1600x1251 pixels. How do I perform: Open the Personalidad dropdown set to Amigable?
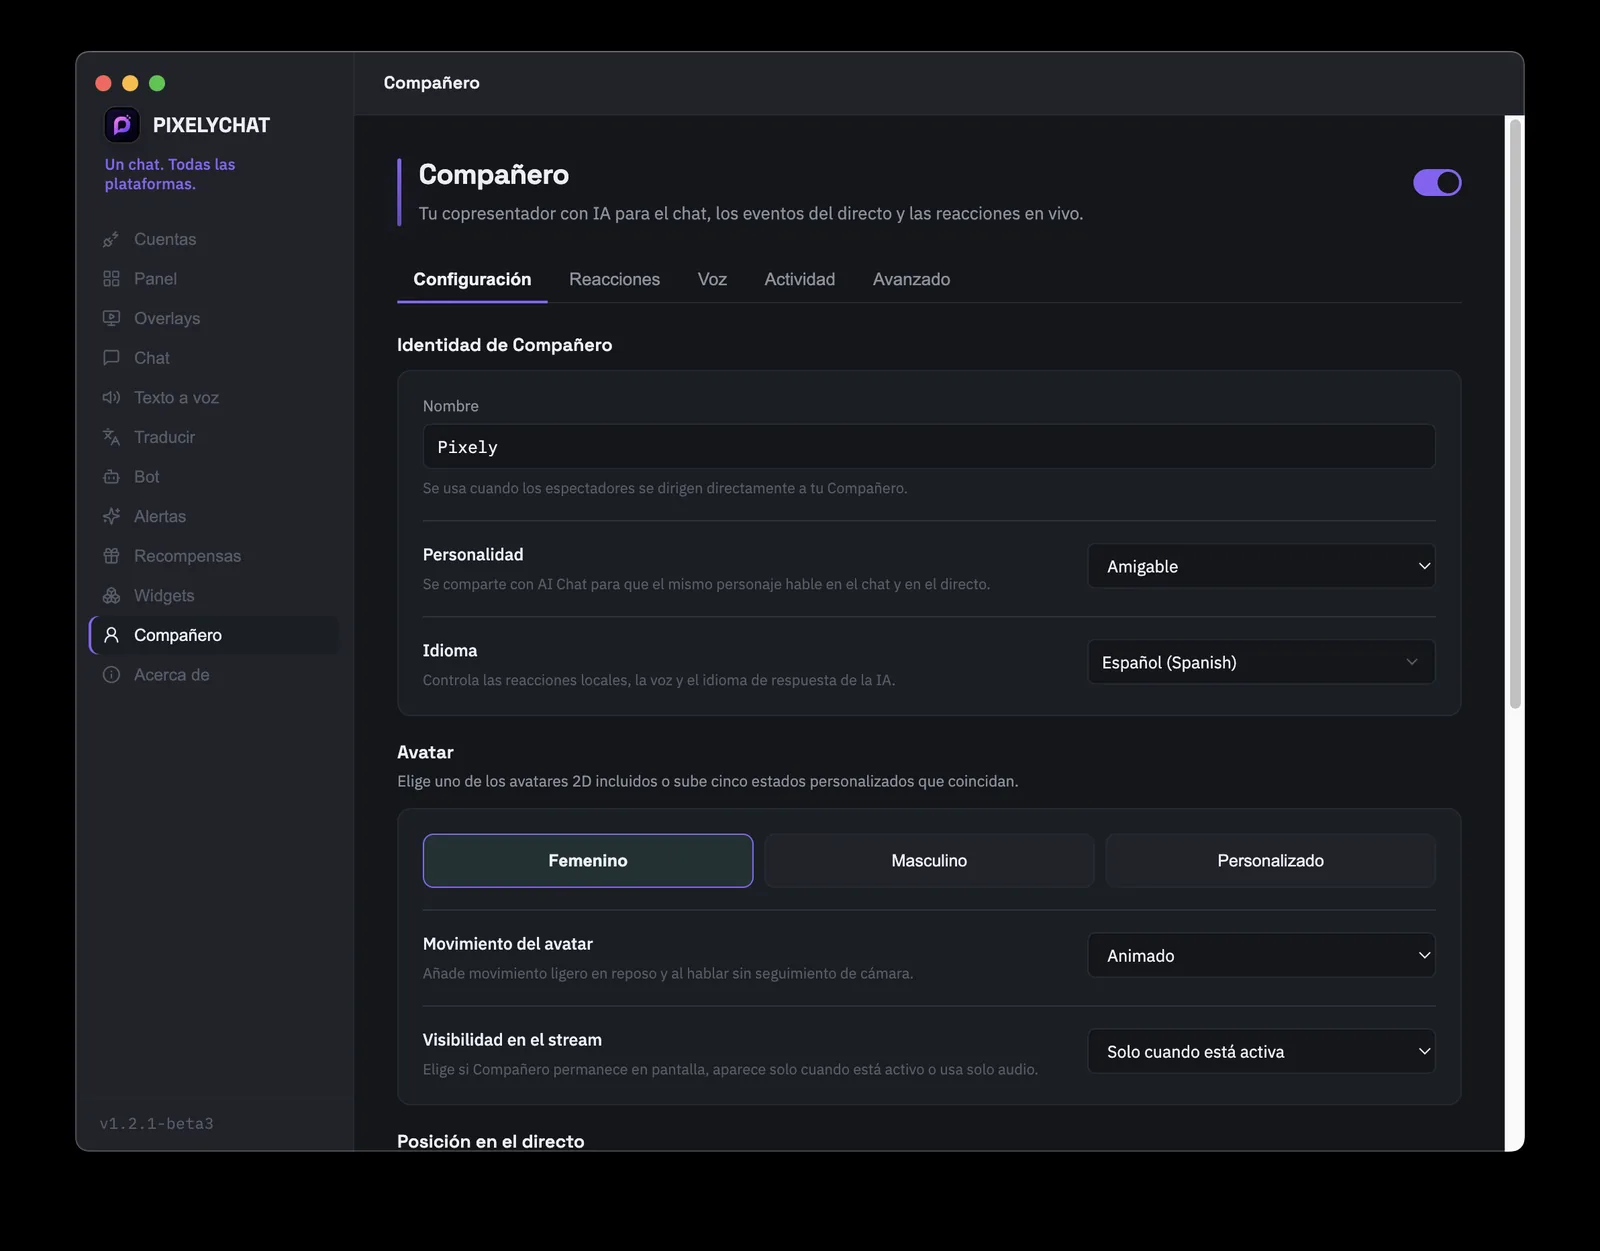point(1262,566)
